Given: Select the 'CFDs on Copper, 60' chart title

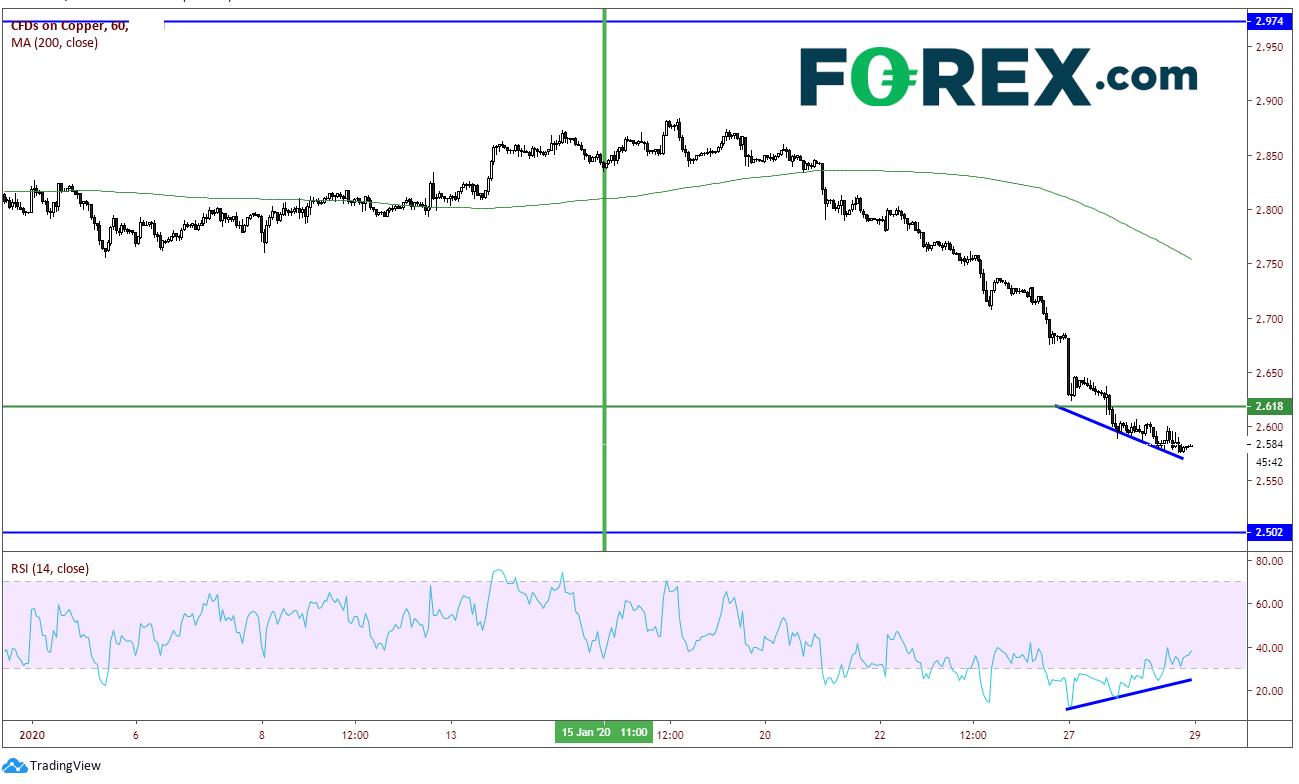Looking at the screenshot, I should (69, 26).
